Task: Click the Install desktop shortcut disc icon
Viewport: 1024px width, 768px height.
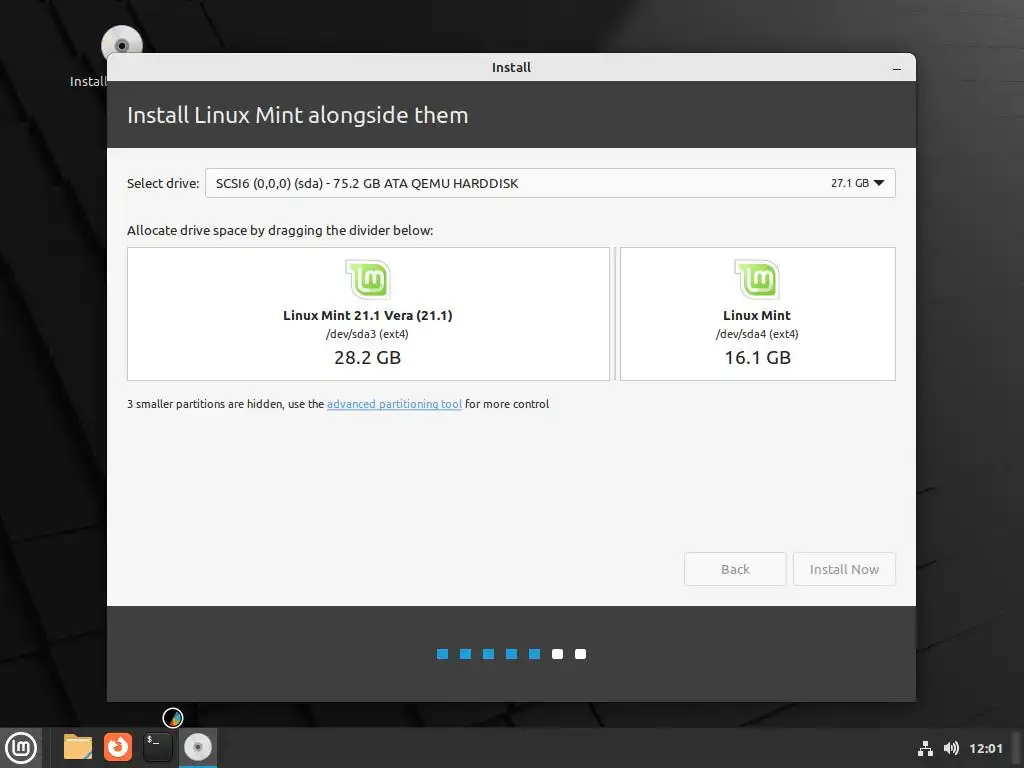Action: [x=121, y=44]
